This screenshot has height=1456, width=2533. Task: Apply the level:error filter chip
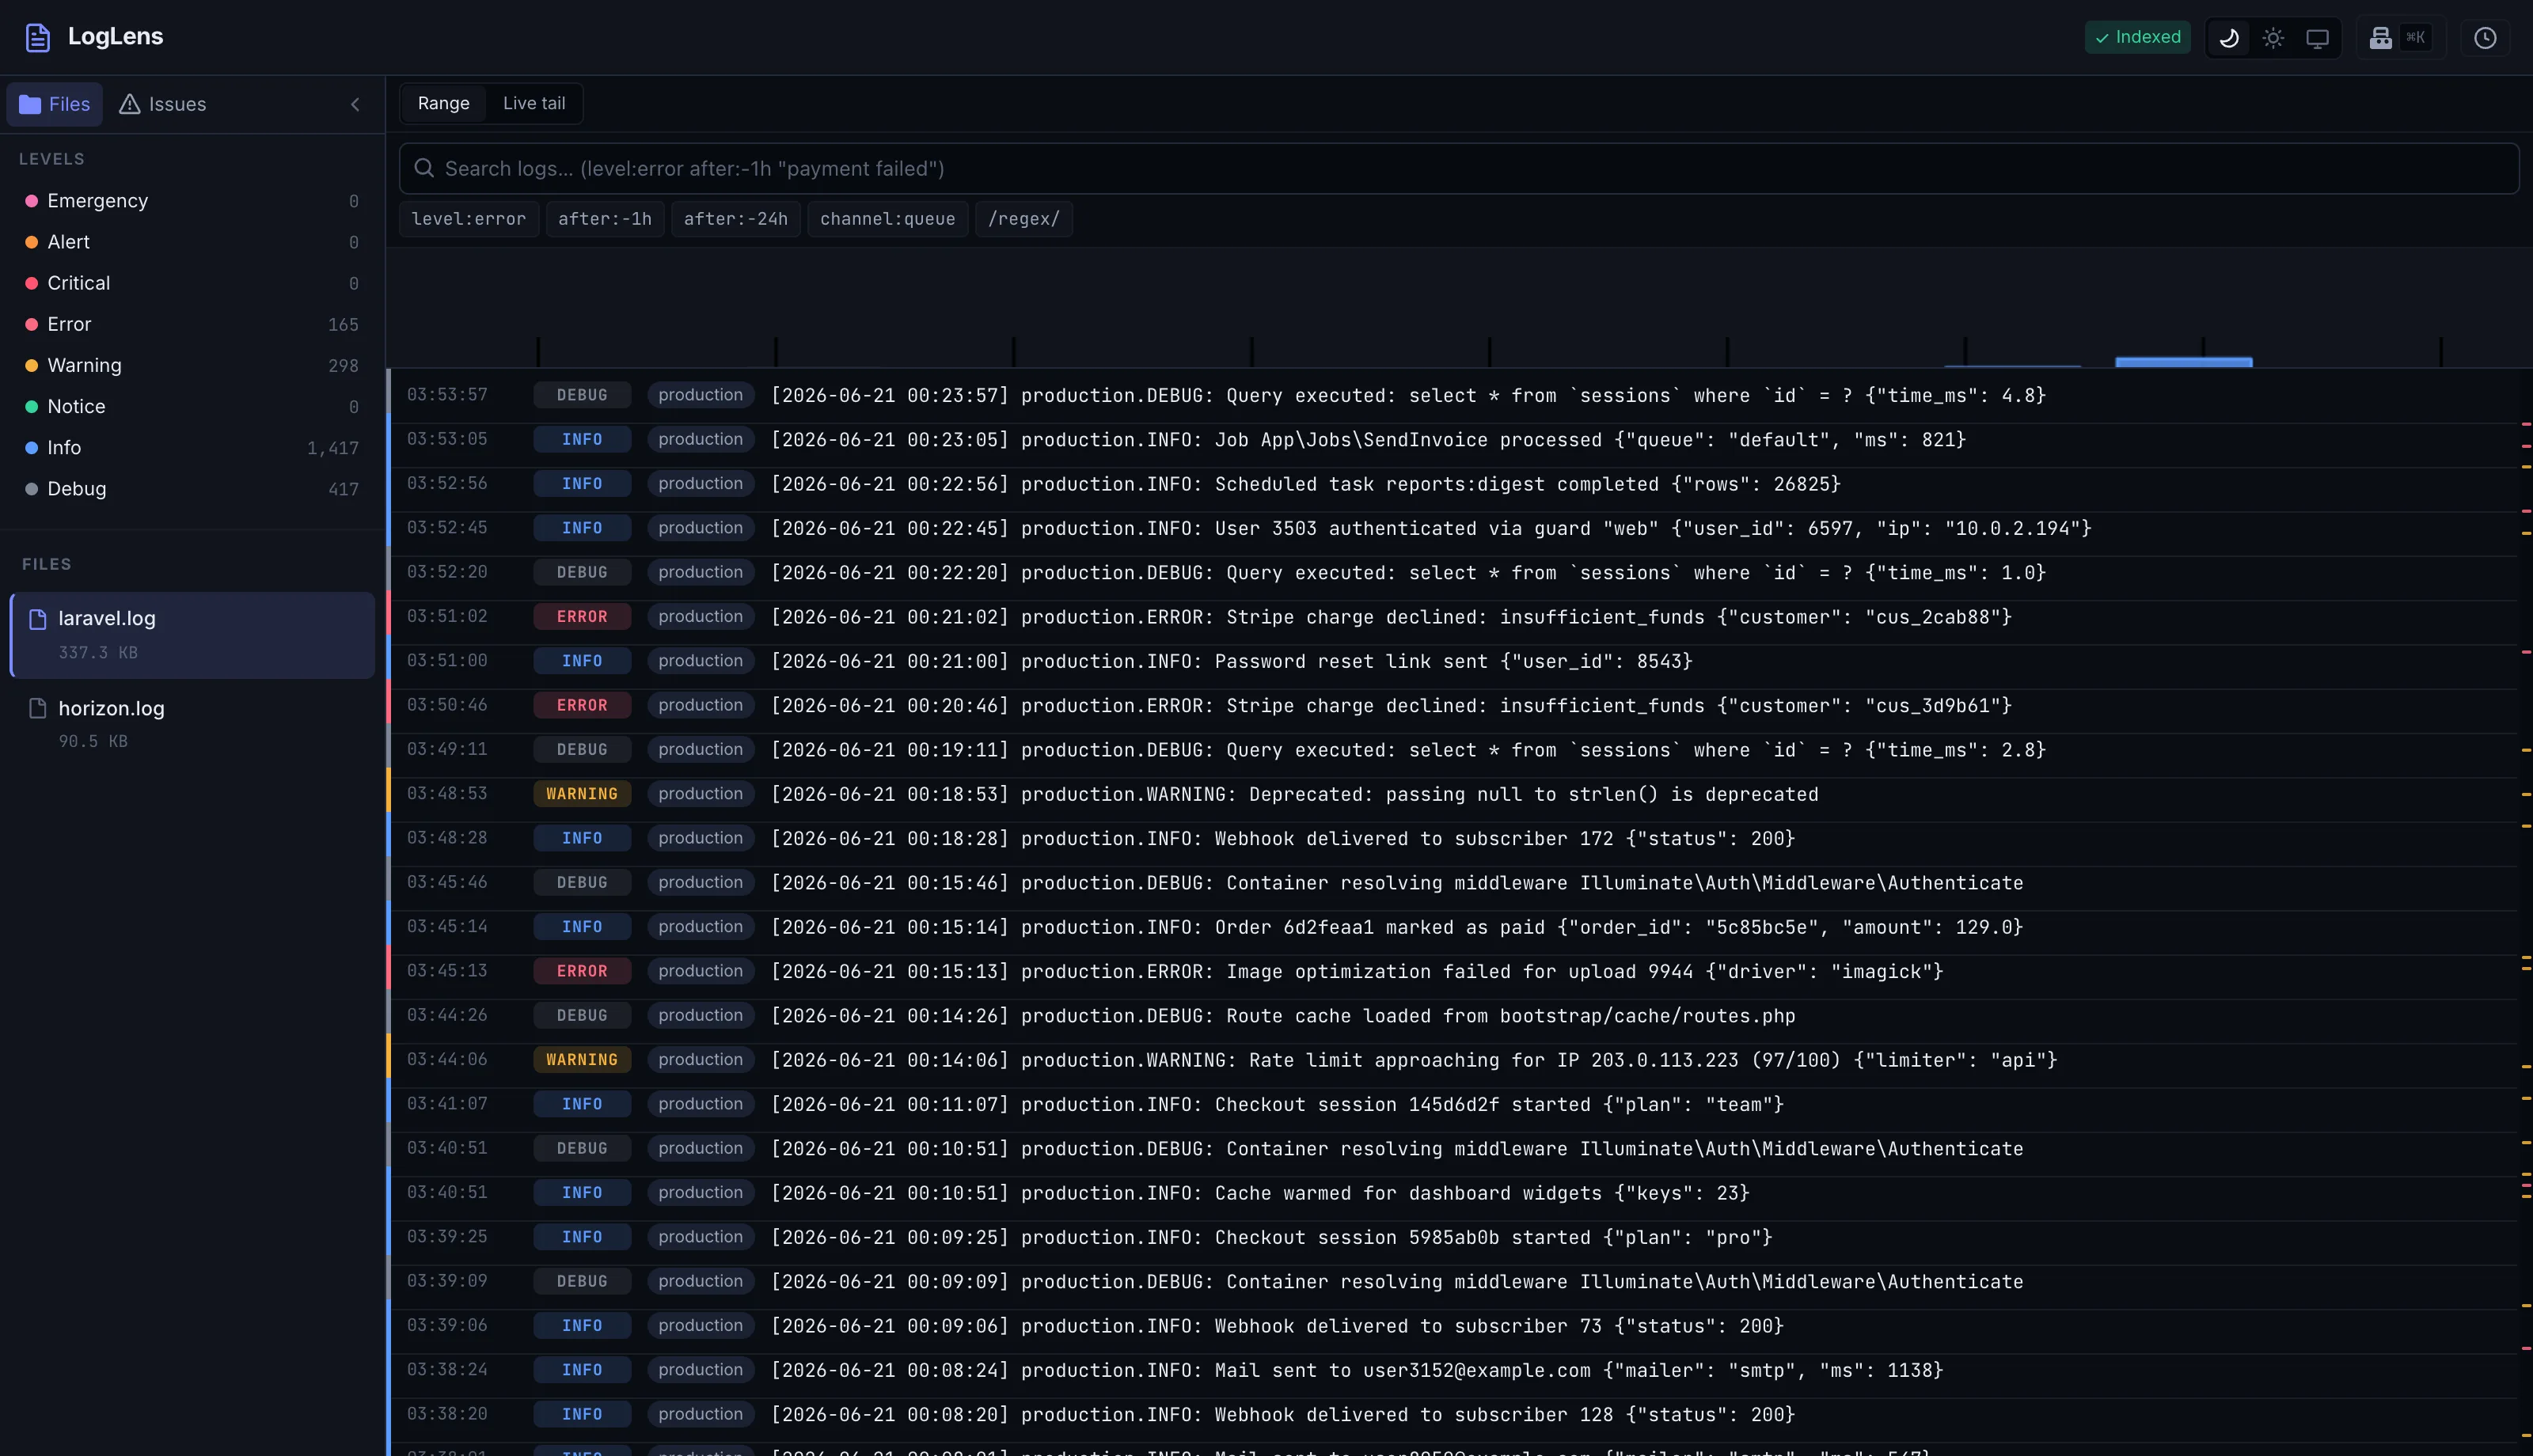coord(469,219)
